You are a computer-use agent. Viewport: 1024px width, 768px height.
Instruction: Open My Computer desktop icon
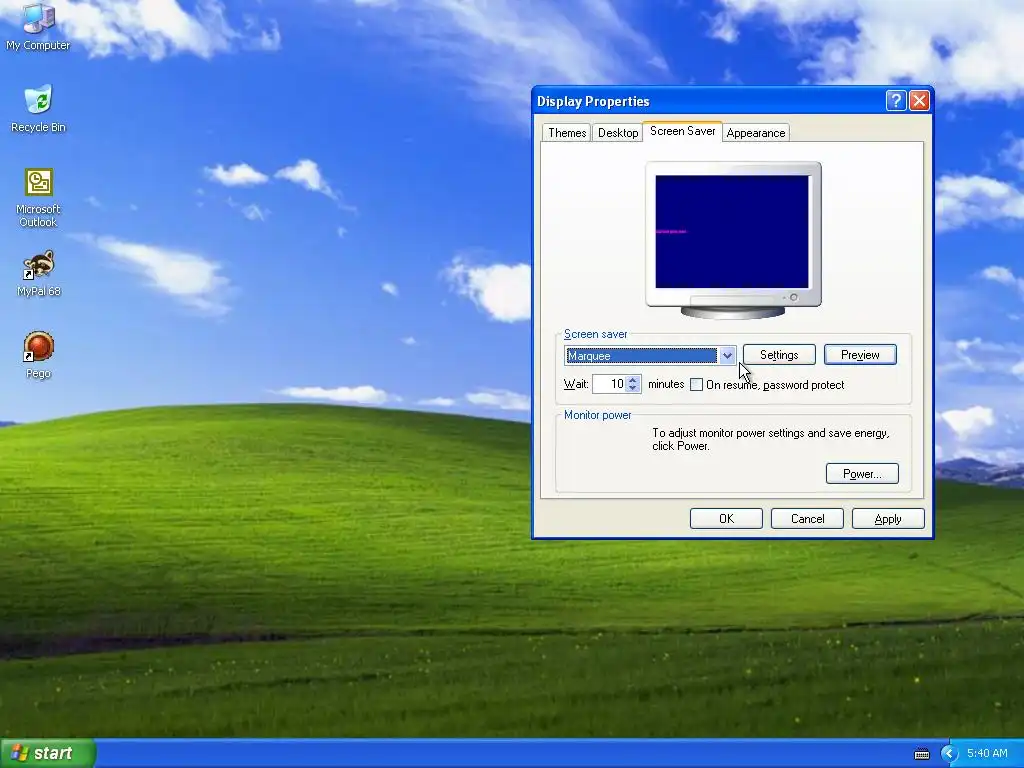[x=38, y=26]
